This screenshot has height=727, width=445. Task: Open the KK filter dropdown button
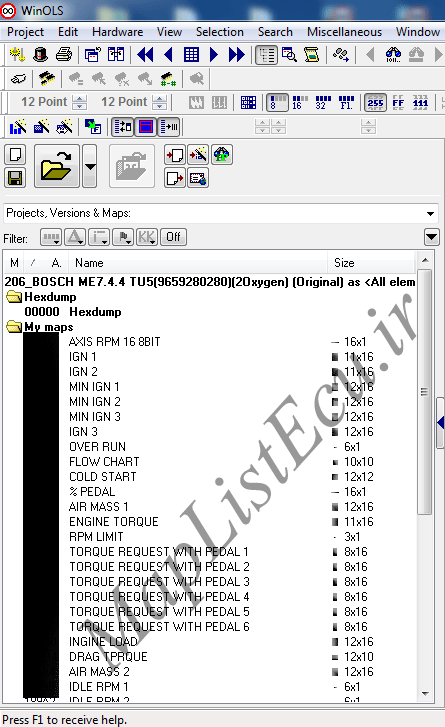146,237
